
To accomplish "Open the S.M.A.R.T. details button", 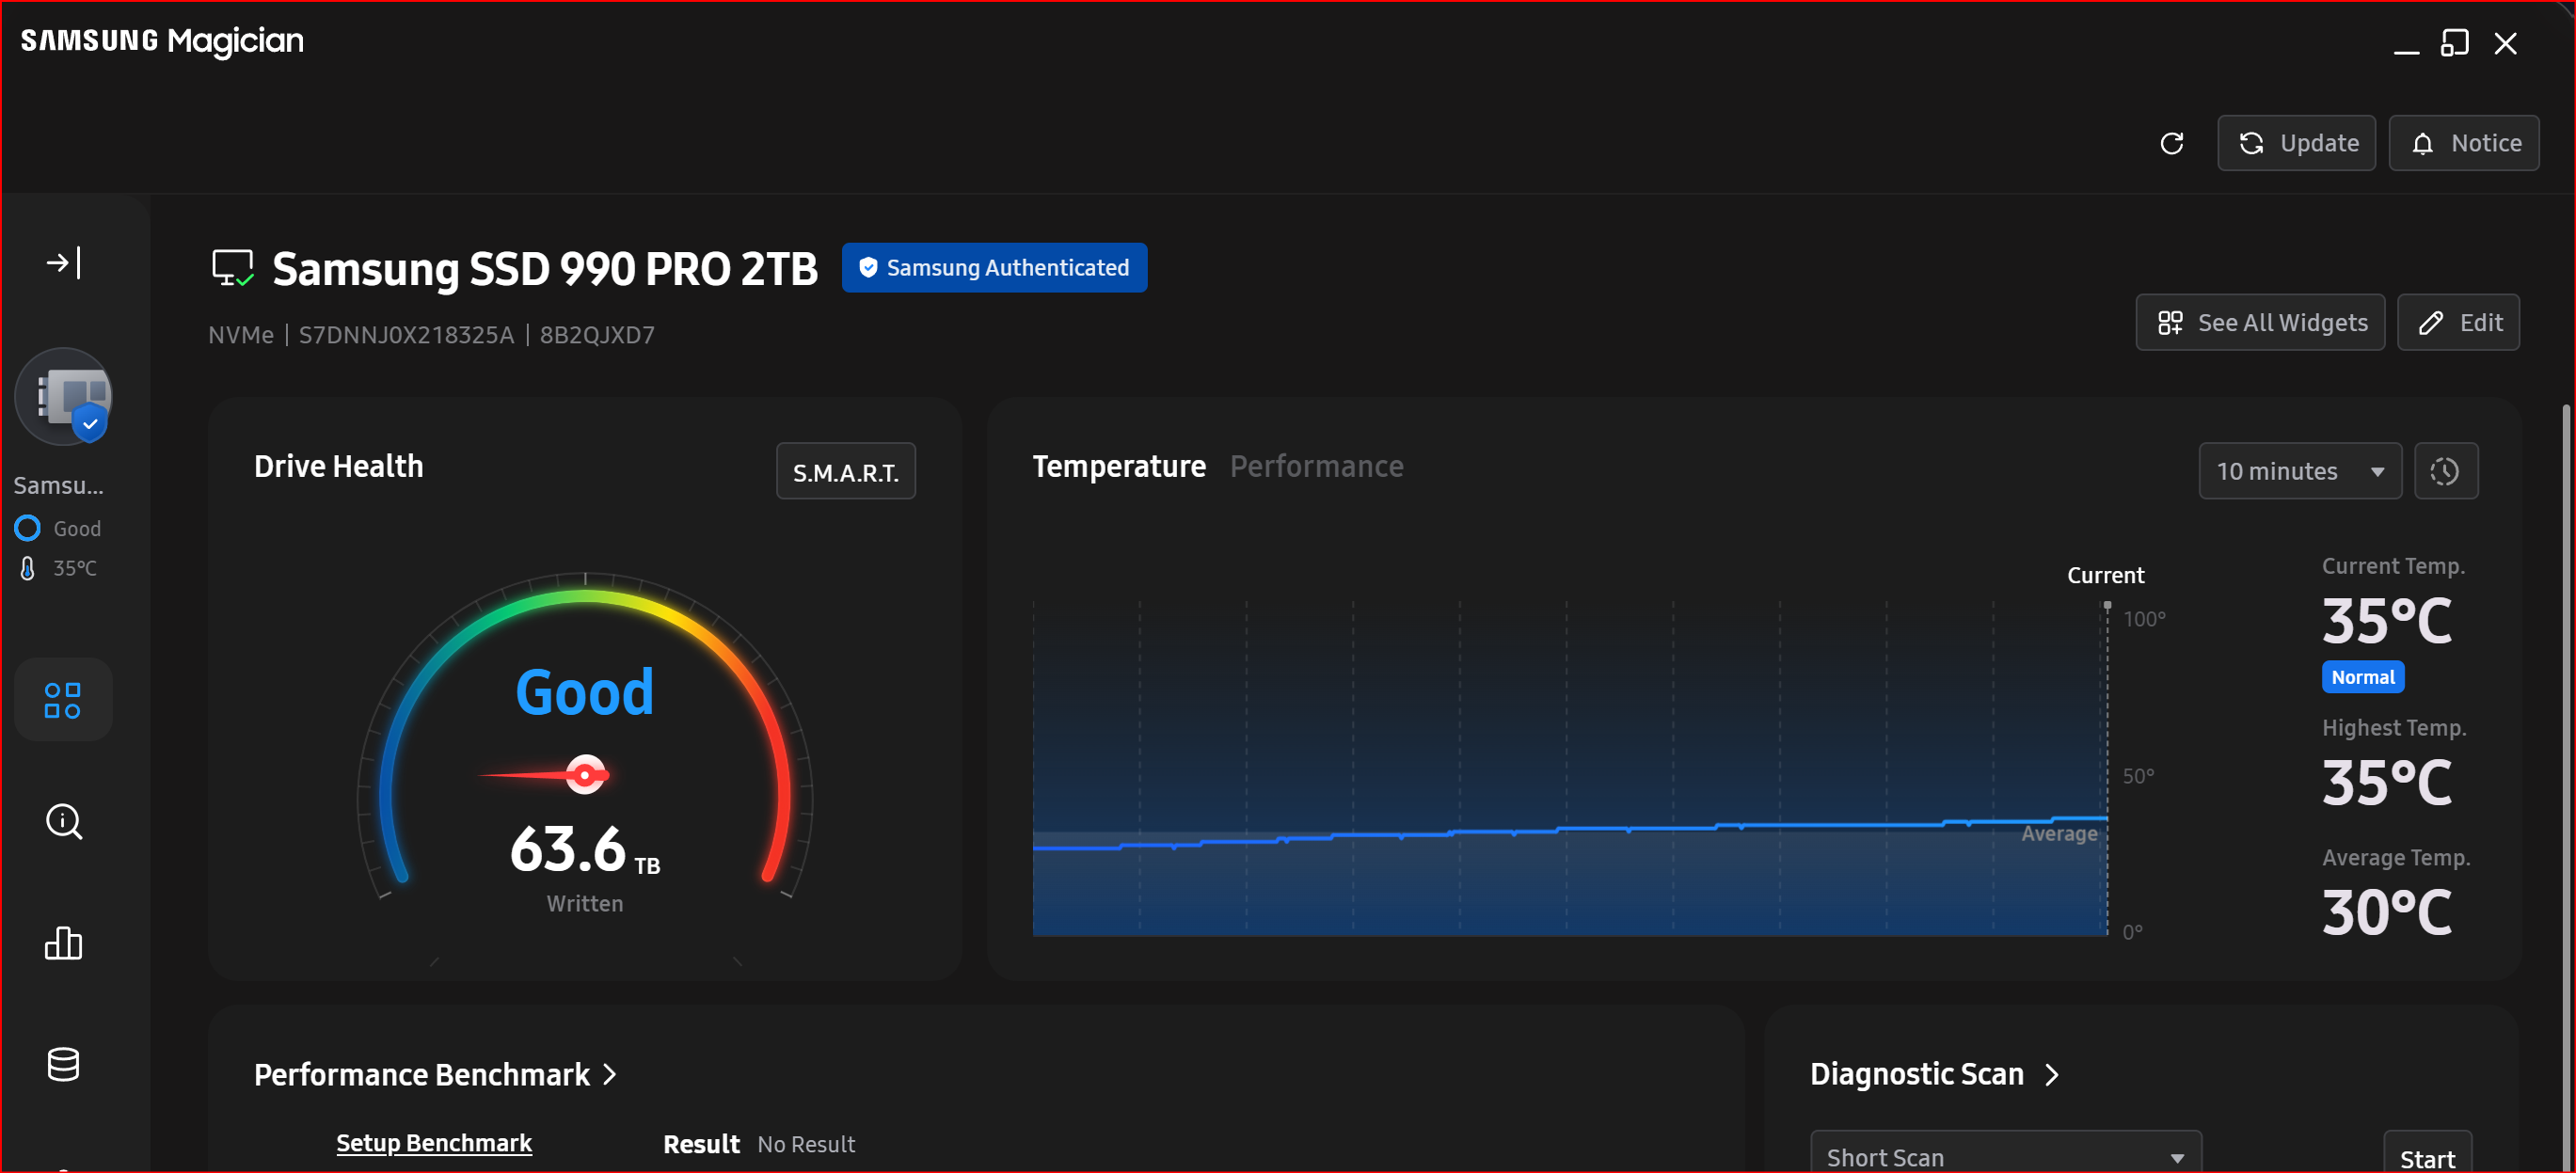I will [845, 472].
